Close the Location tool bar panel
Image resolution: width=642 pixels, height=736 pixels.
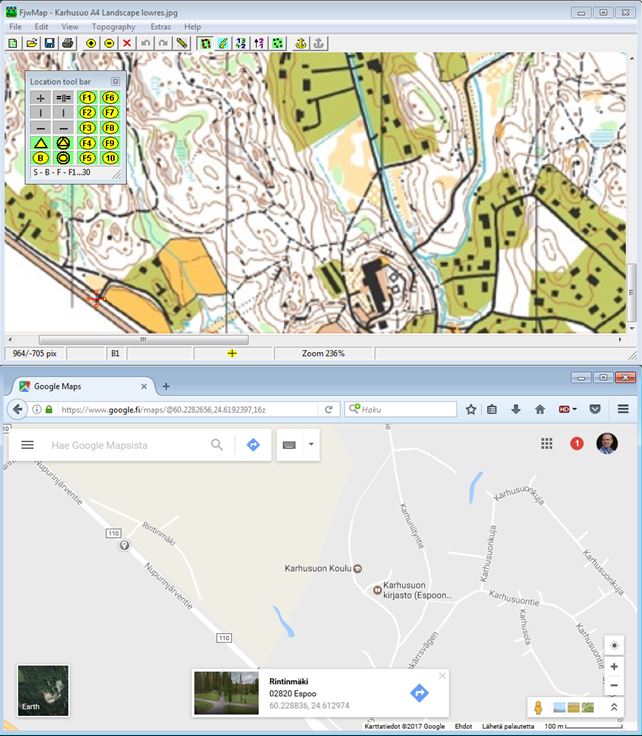[115, 82]
